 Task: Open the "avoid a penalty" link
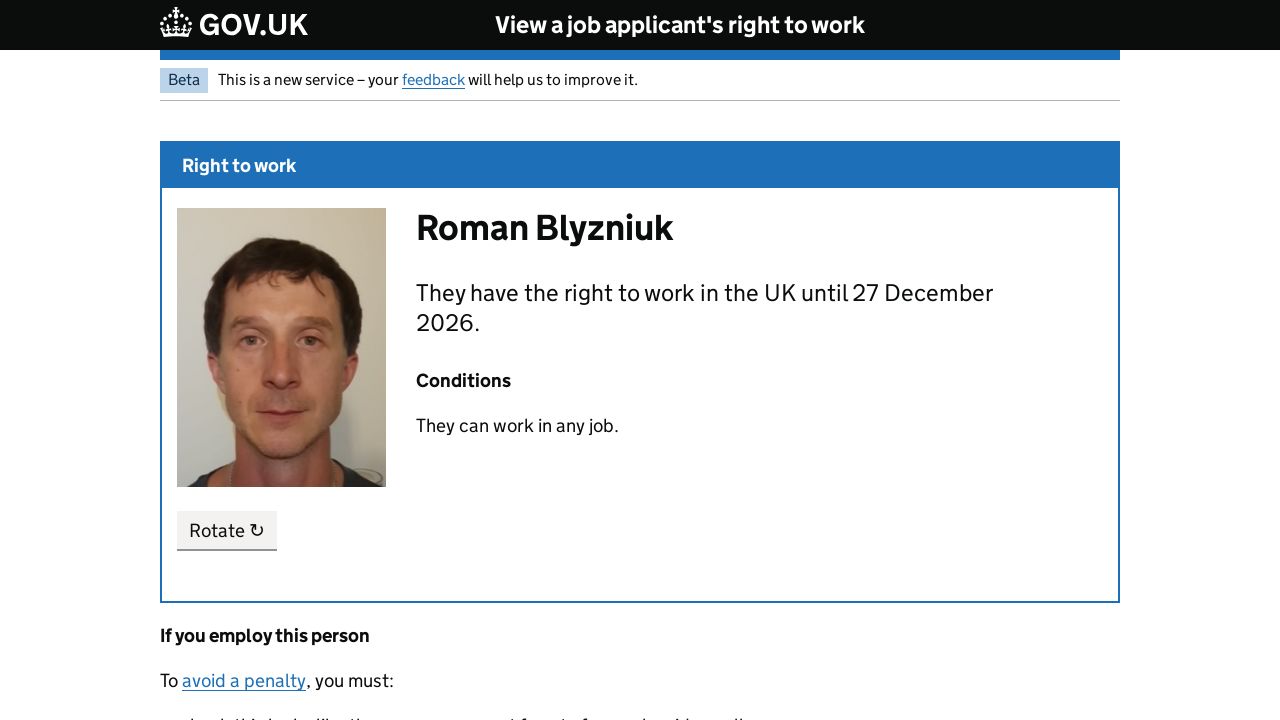point(244,681)
